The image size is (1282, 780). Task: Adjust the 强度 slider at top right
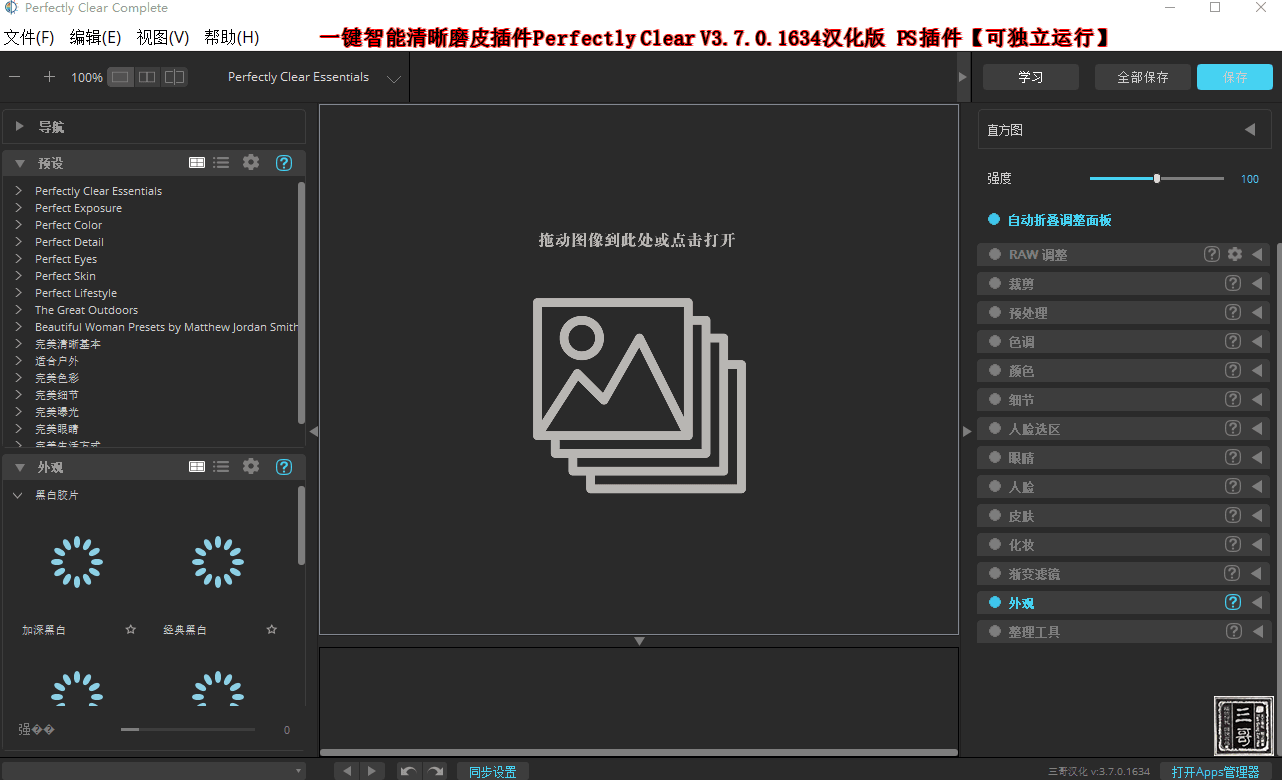[x=1157, y=178]
